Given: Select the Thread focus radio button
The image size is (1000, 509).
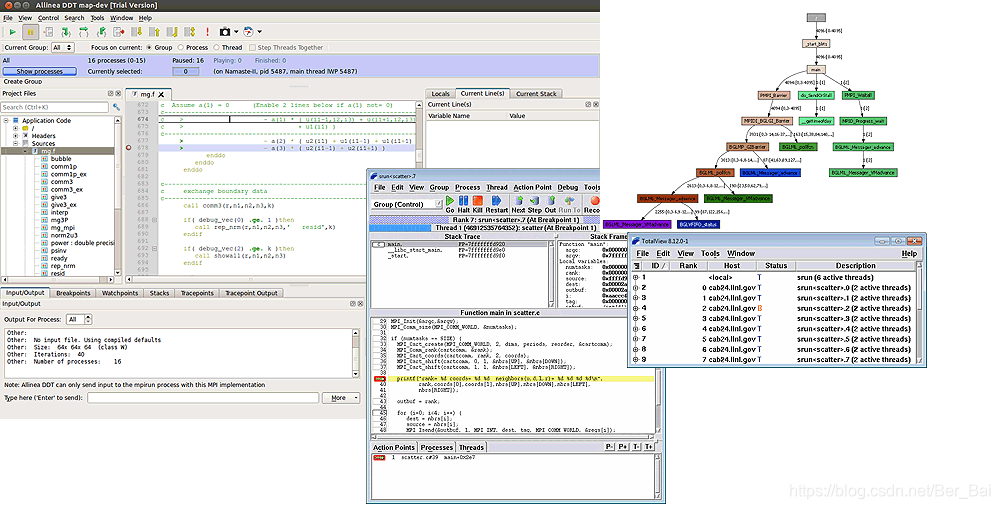Looking at the screenshot, I should click(x=216, y=47).
